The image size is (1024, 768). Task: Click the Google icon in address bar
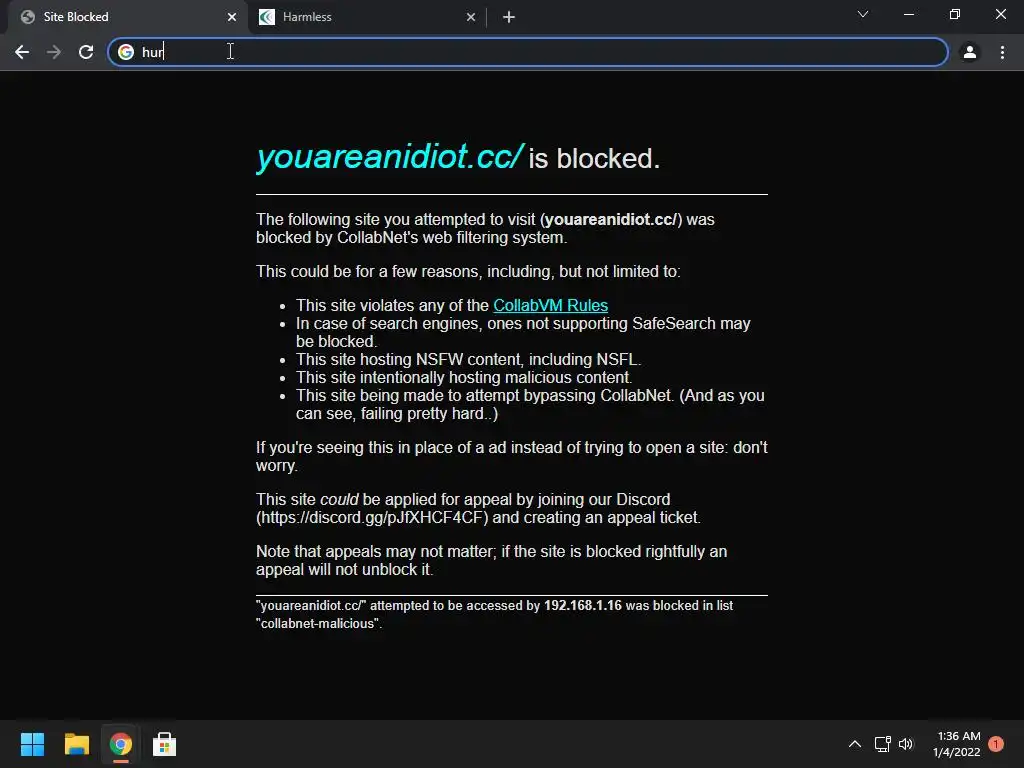point(126,52)
